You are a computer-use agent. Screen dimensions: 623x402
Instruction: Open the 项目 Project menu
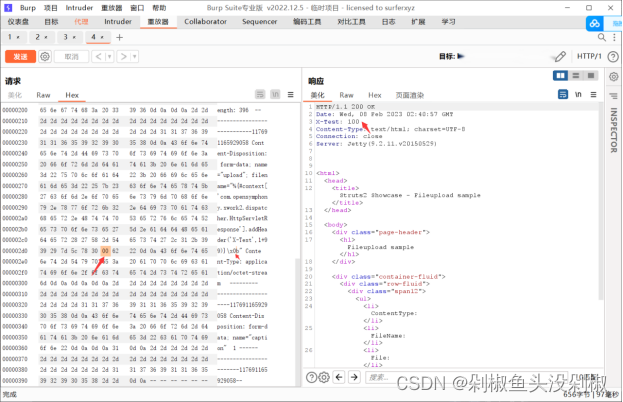[50, 8]
